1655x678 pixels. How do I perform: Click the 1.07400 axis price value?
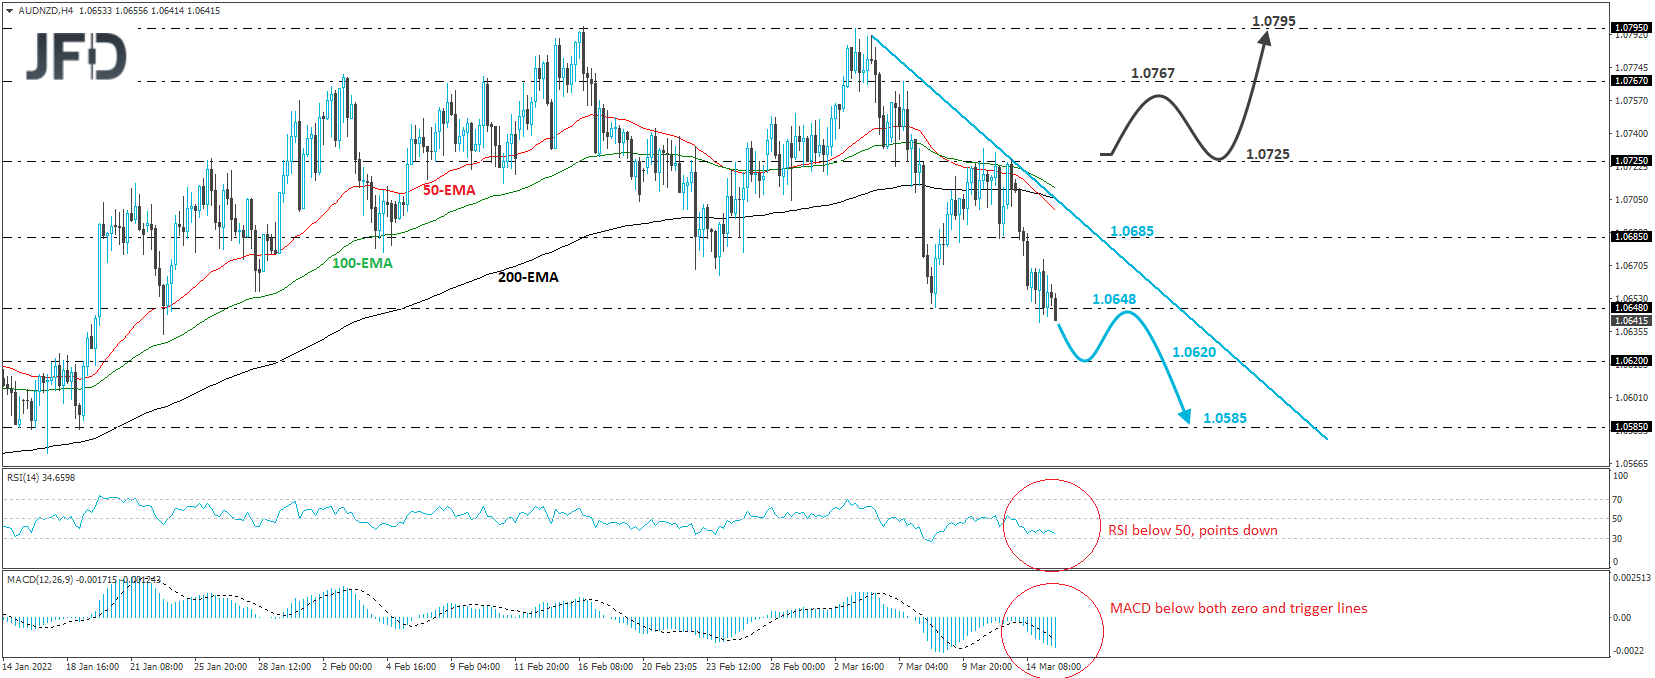coord(1631,134)
